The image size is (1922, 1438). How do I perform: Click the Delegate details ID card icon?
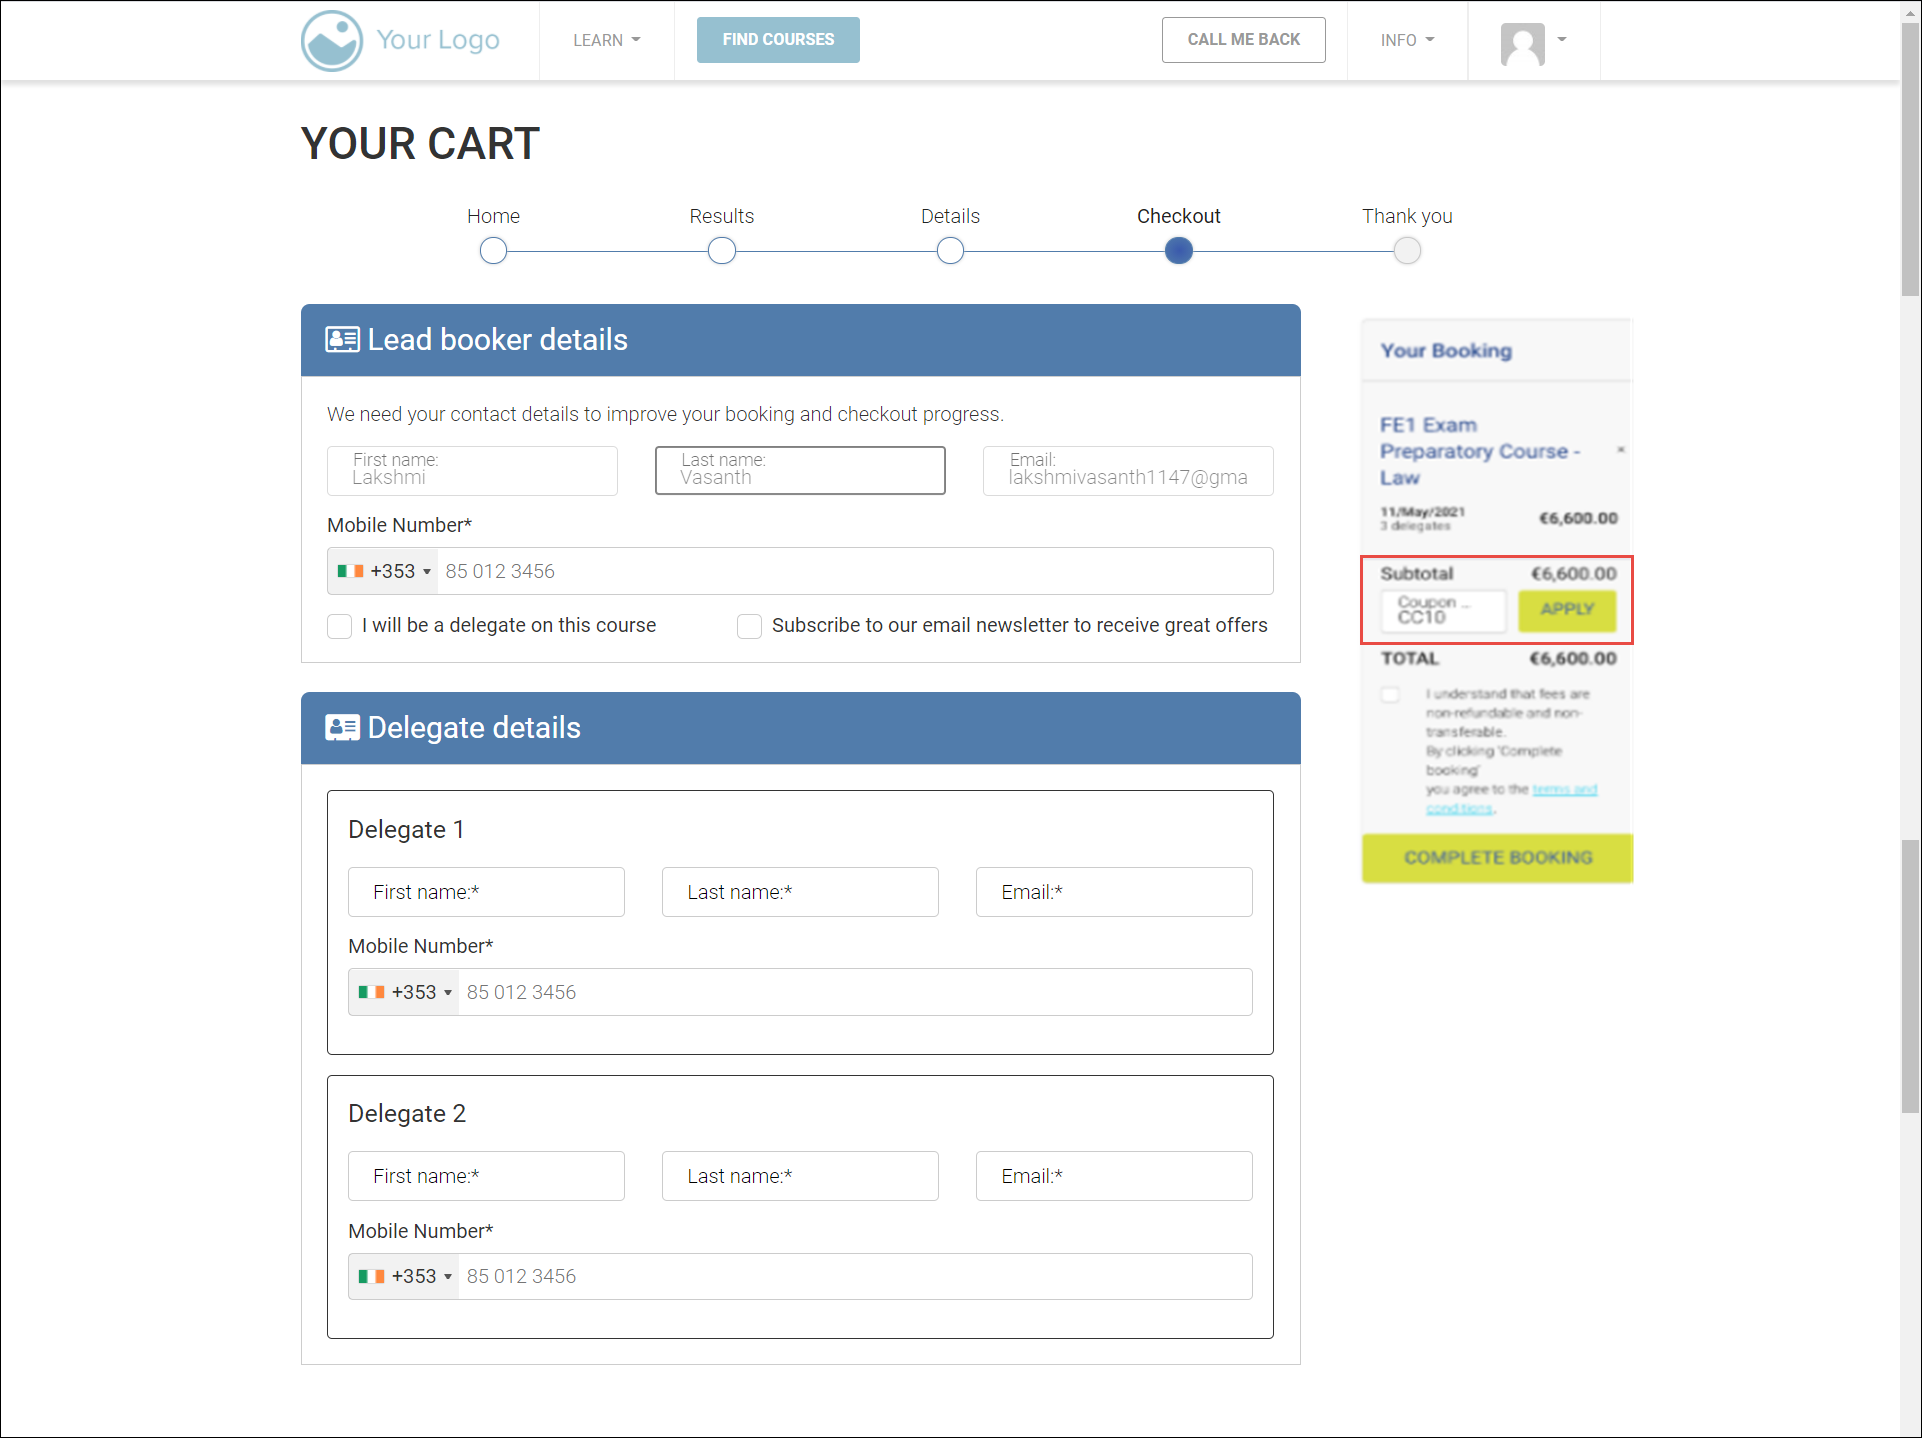click(342, 728)
